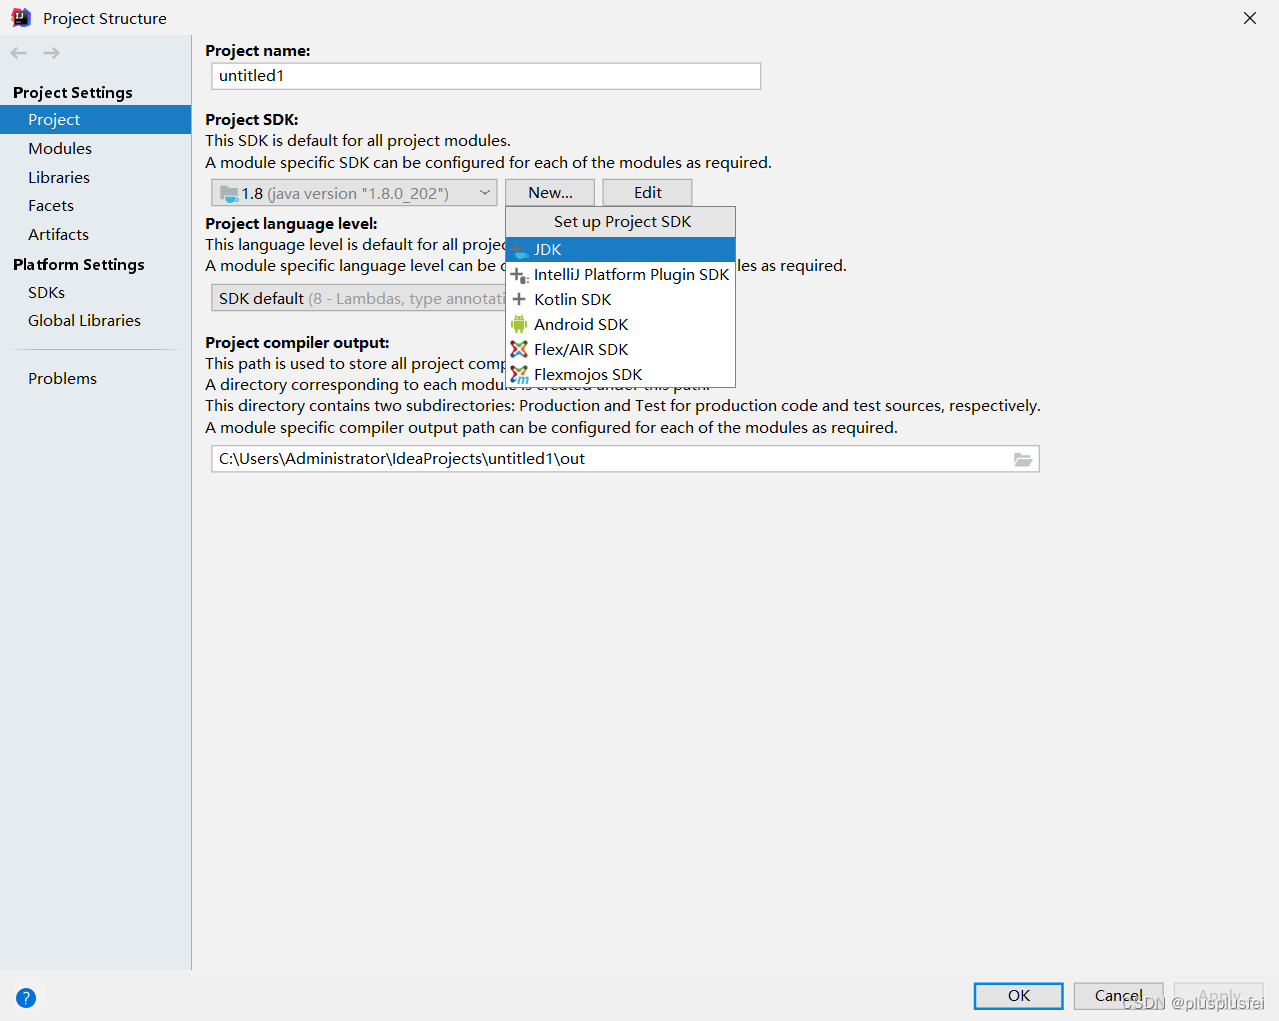Choose IntelliJ Platform Plugin SDK entry
Screen dimensions: 1279x1021
point(621,274)
